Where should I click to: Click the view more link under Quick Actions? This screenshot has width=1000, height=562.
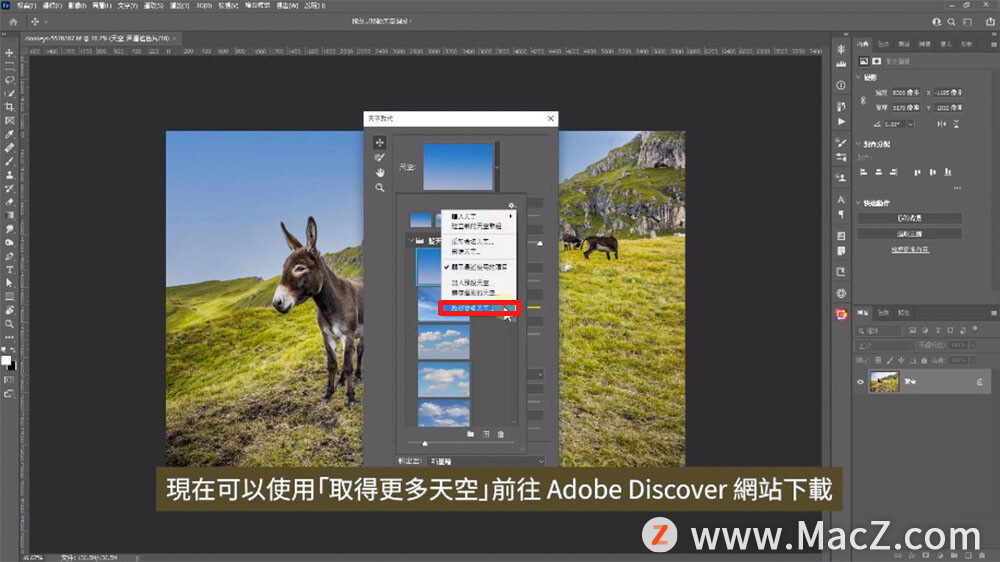coord(909,249)
